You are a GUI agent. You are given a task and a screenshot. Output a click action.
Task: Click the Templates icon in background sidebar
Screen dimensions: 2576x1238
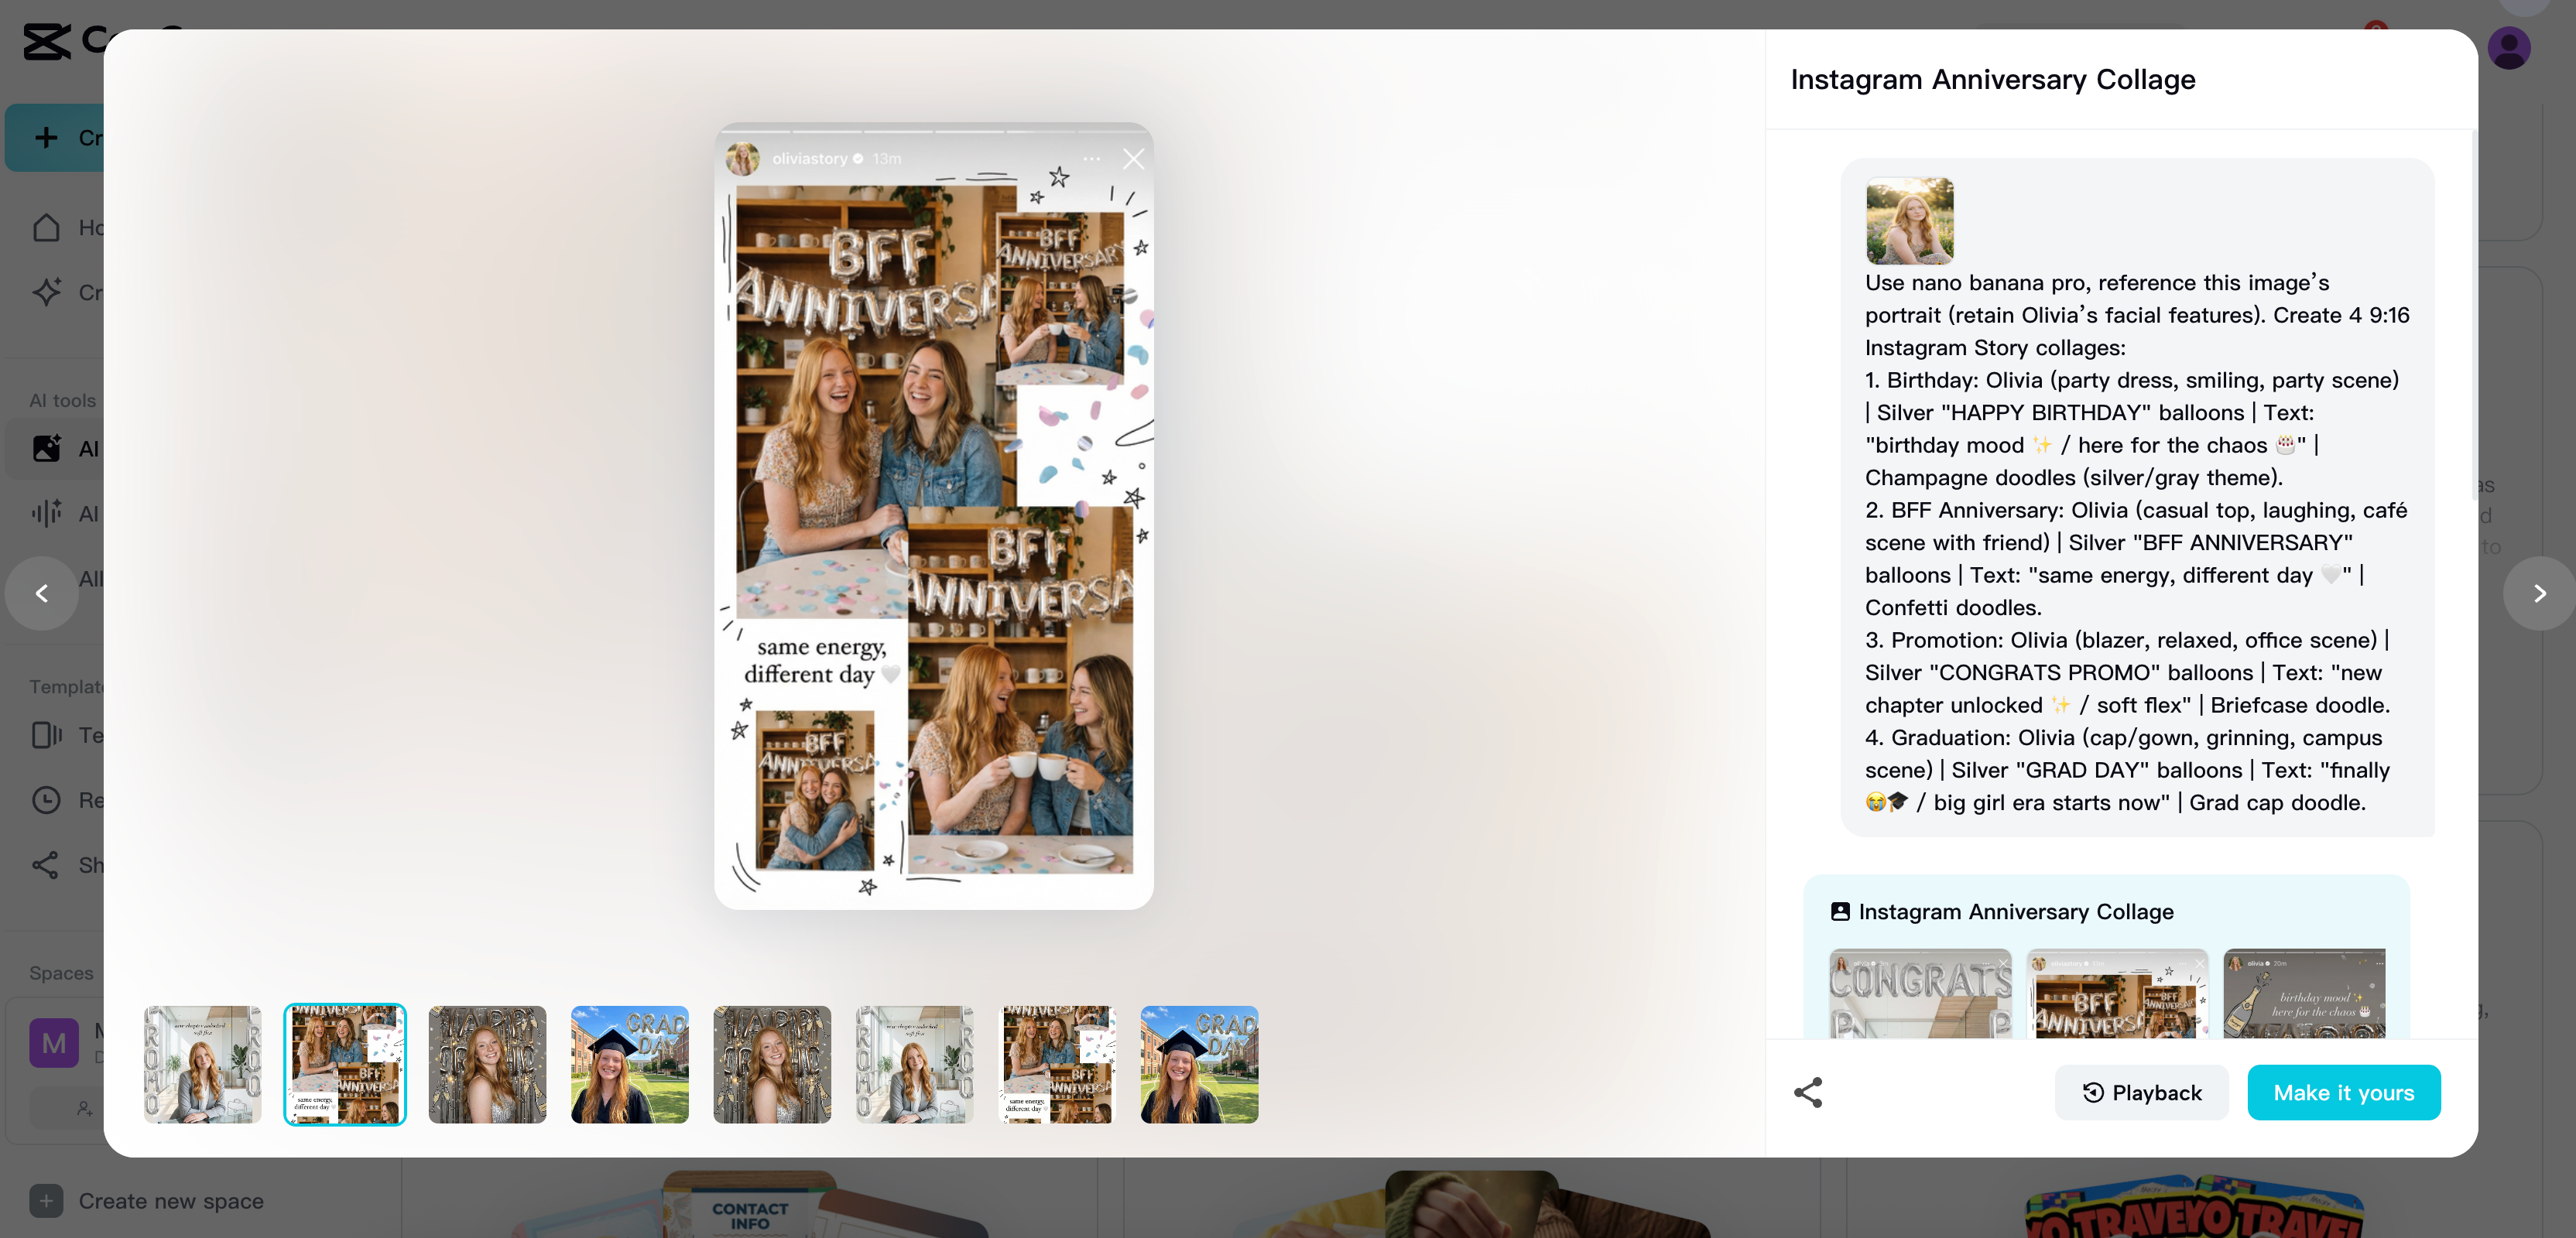click(x=46, y=735)
